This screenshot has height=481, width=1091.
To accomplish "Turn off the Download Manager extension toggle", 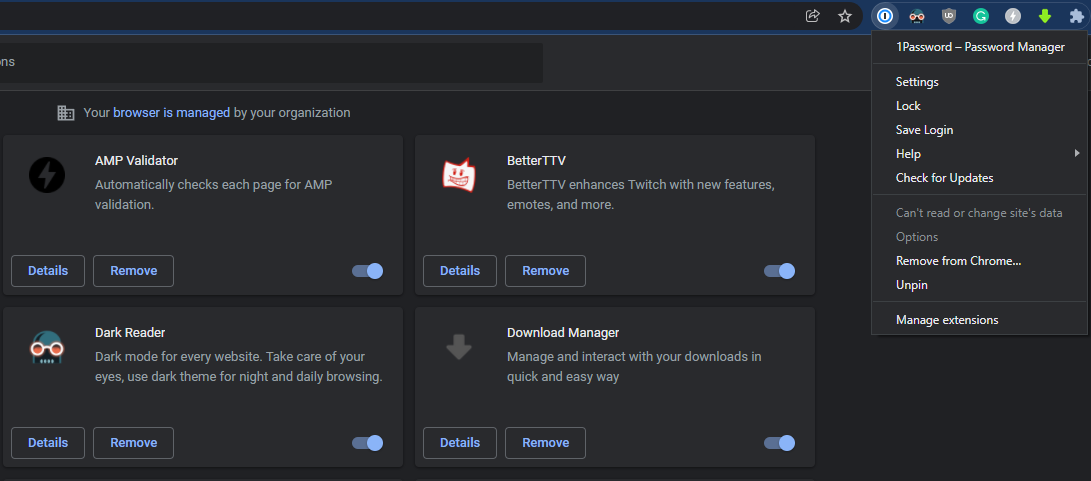I will [779, 443].
